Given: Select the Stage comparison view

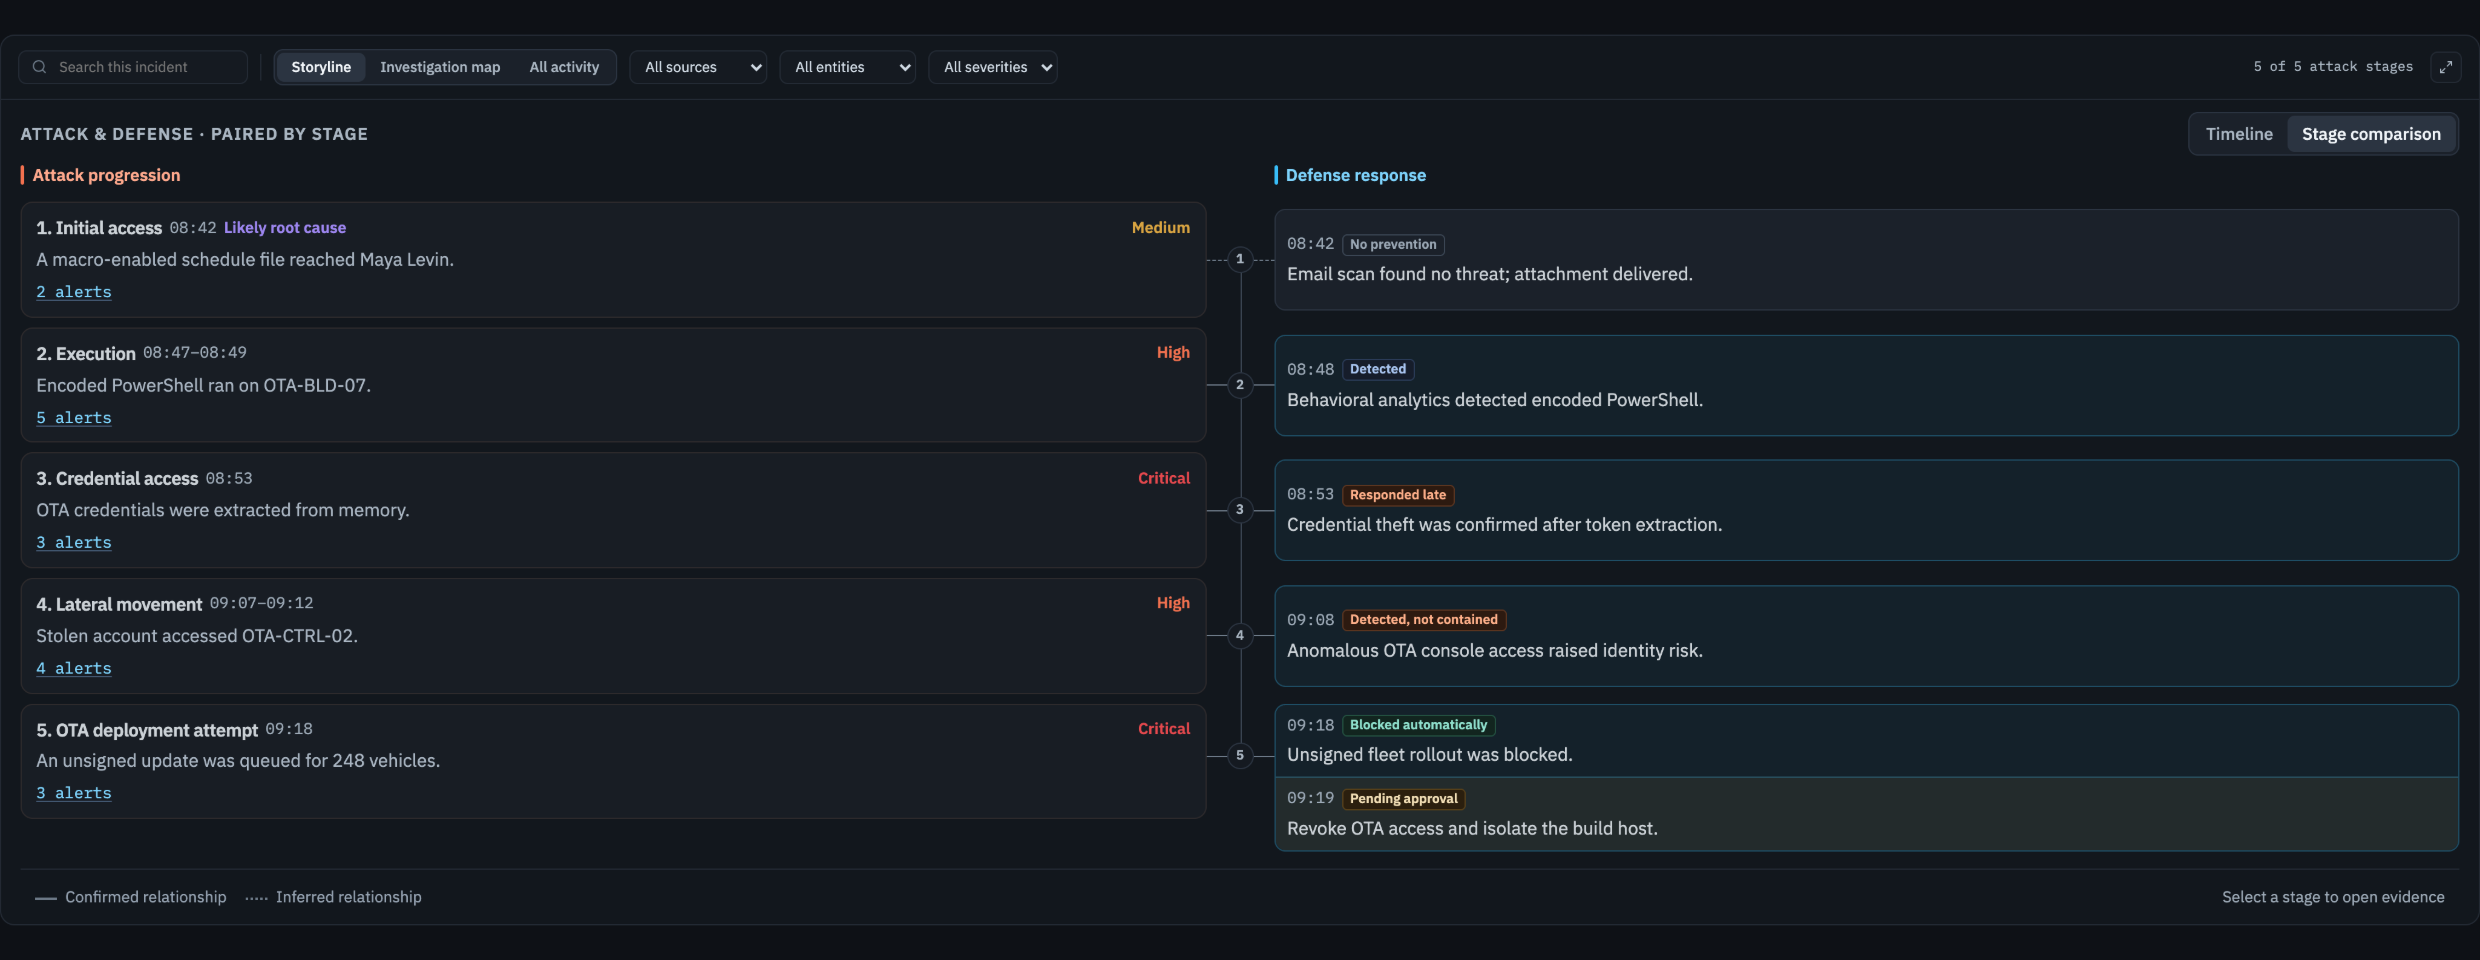Looking at the screenshot, I should [x=2371, y=134].
